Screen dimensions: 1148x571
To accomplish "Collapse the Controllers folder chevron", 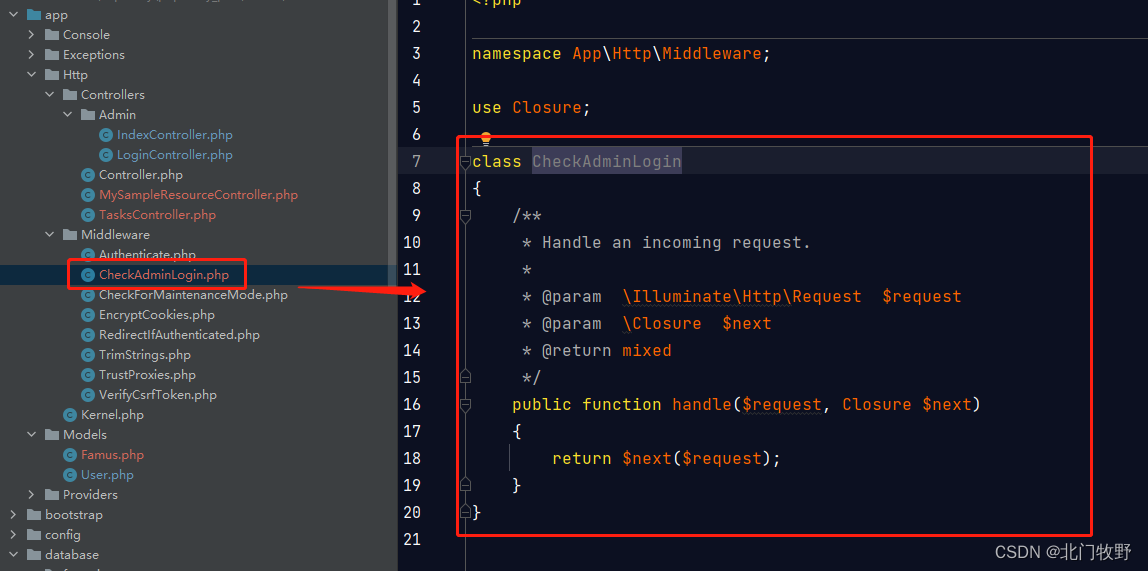I will [x=49, y=94].
